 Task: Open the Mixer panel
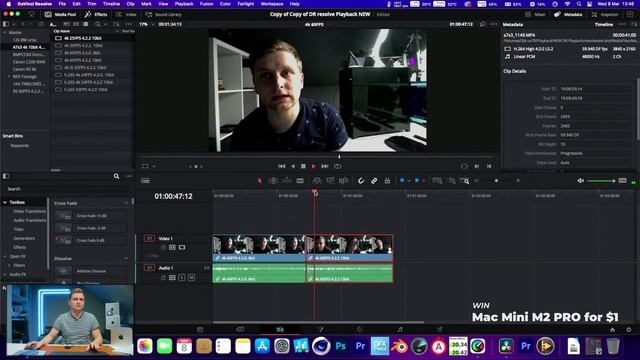click(535, 14)
